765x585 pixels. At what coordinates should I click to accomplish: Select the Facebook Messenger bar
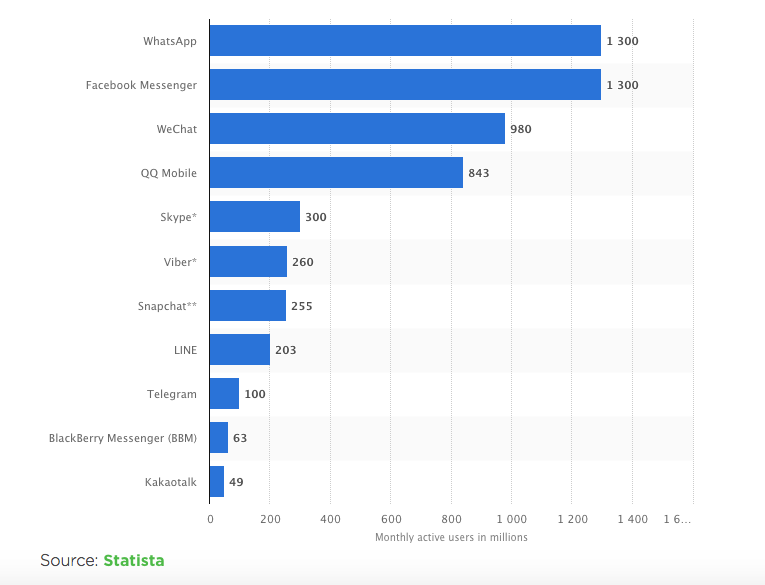405,84
